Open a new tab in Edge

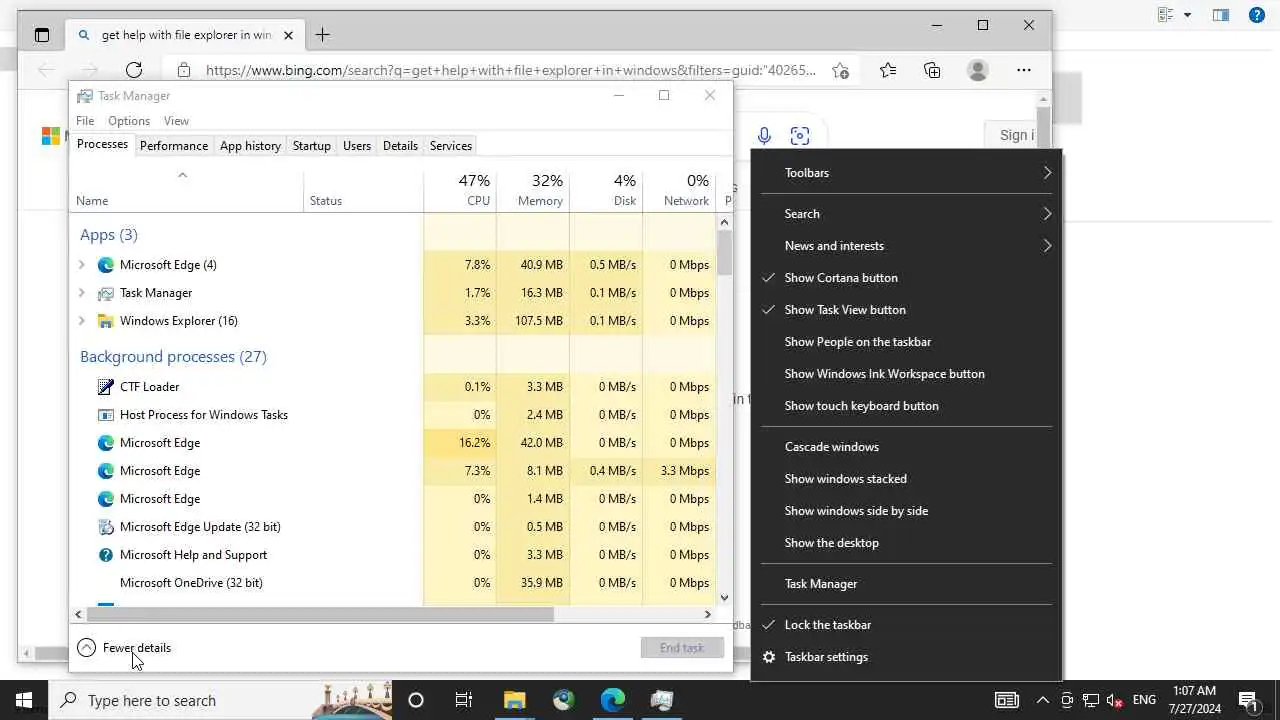point(322,35)
